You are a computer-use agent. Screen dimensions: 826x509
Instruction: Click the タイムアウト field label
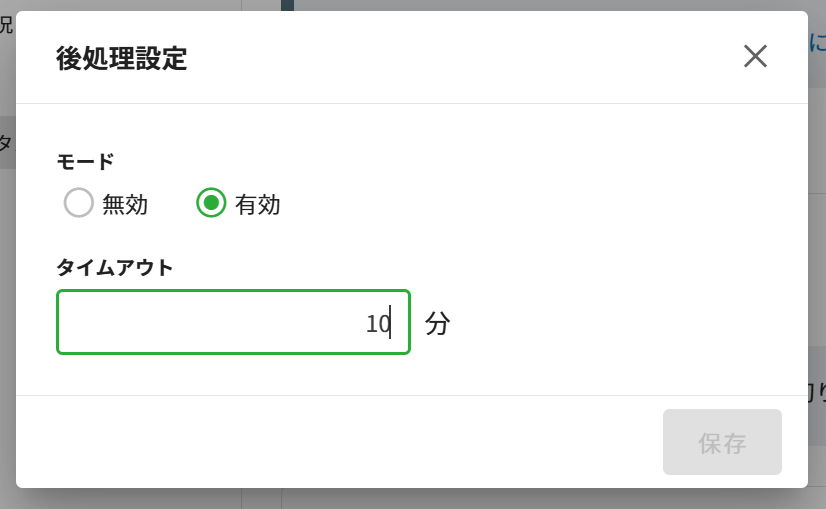coord(115,267)
